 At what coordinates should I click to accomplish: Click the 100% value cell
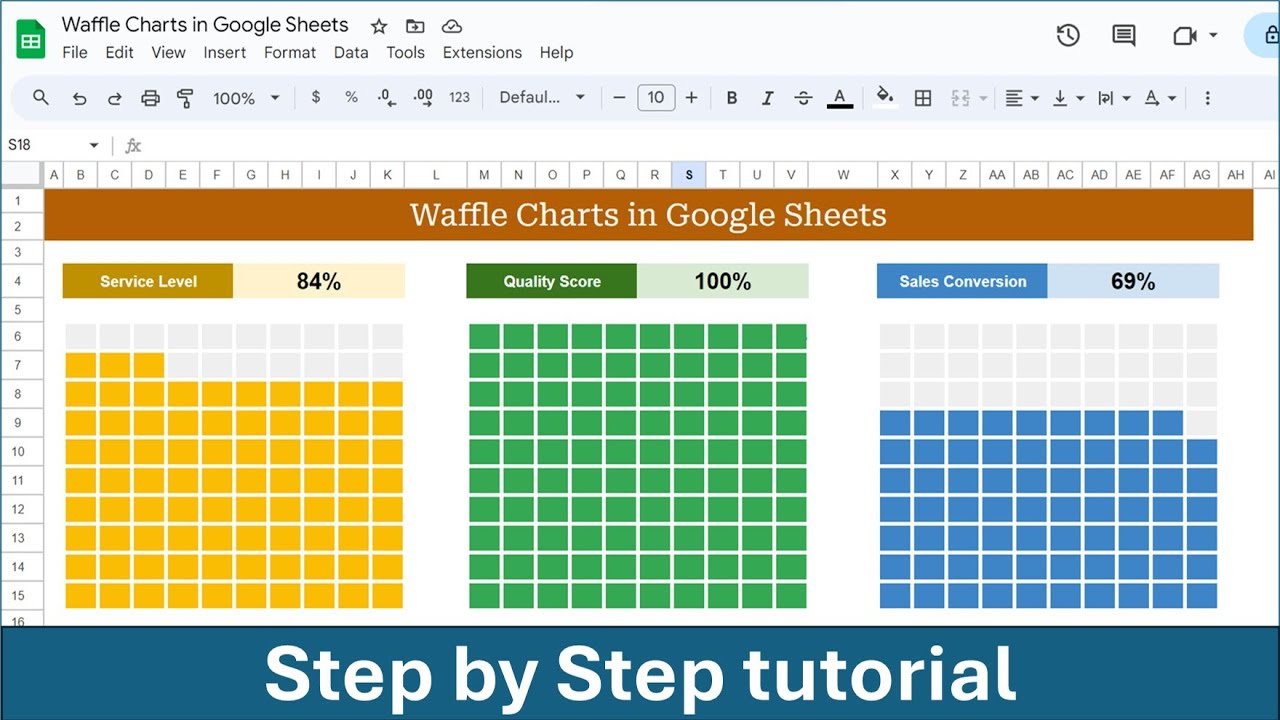point(723,281)
